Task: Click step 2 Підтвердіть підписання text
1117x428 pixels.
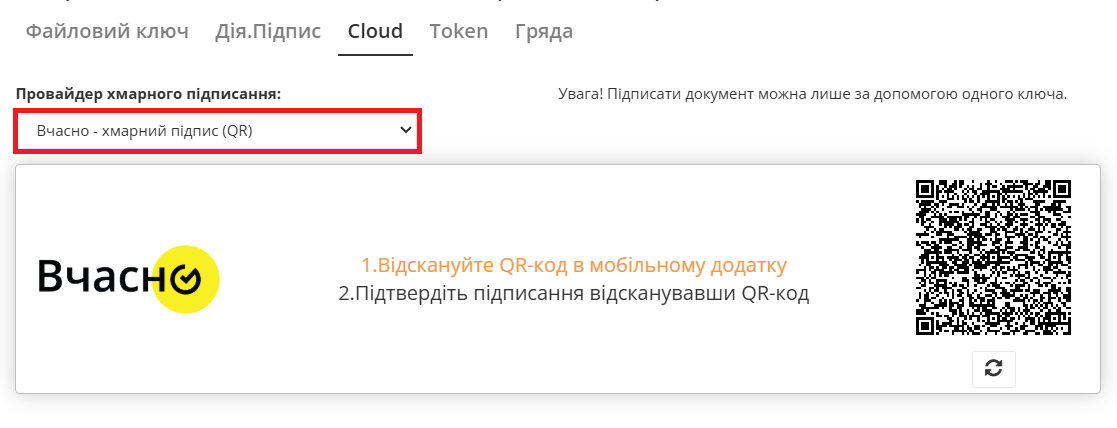Action: [573, 294]
